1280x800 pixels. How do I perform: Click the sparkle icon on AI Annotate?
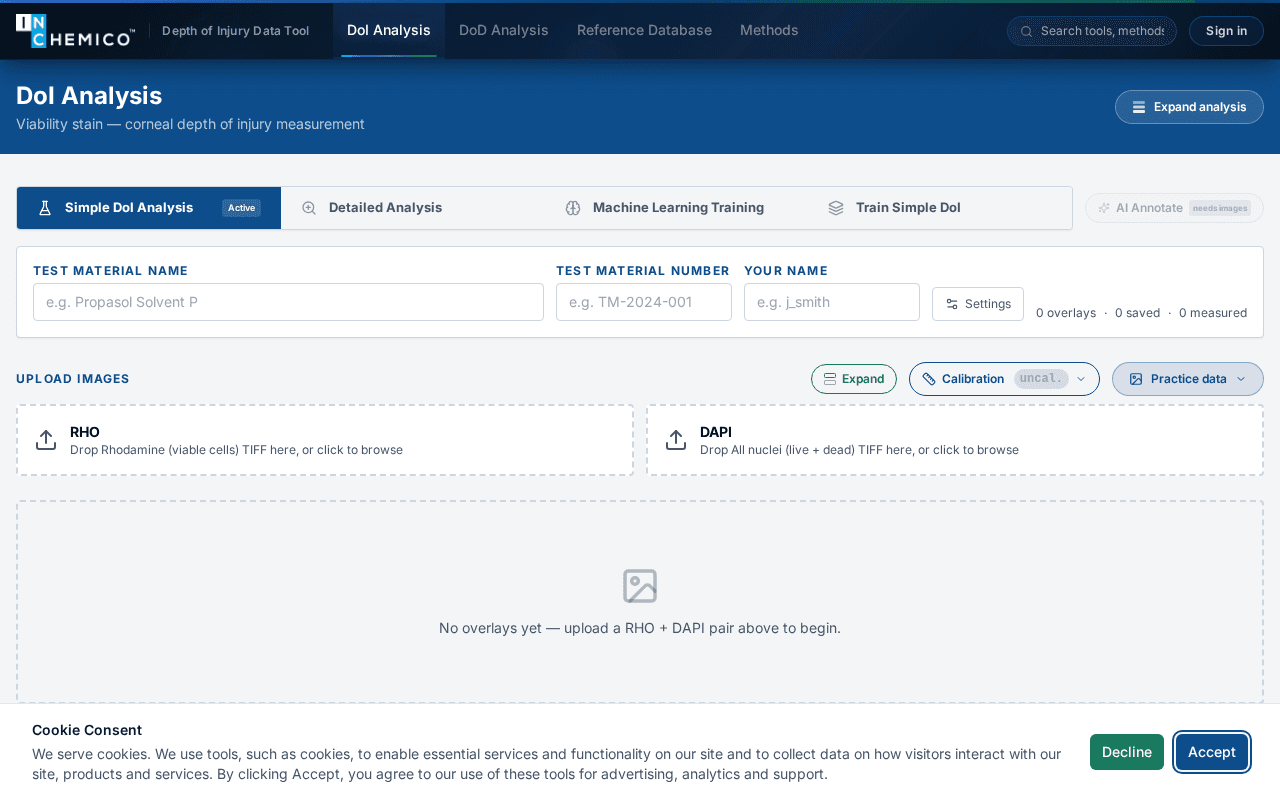click(x=1104, y=208)
